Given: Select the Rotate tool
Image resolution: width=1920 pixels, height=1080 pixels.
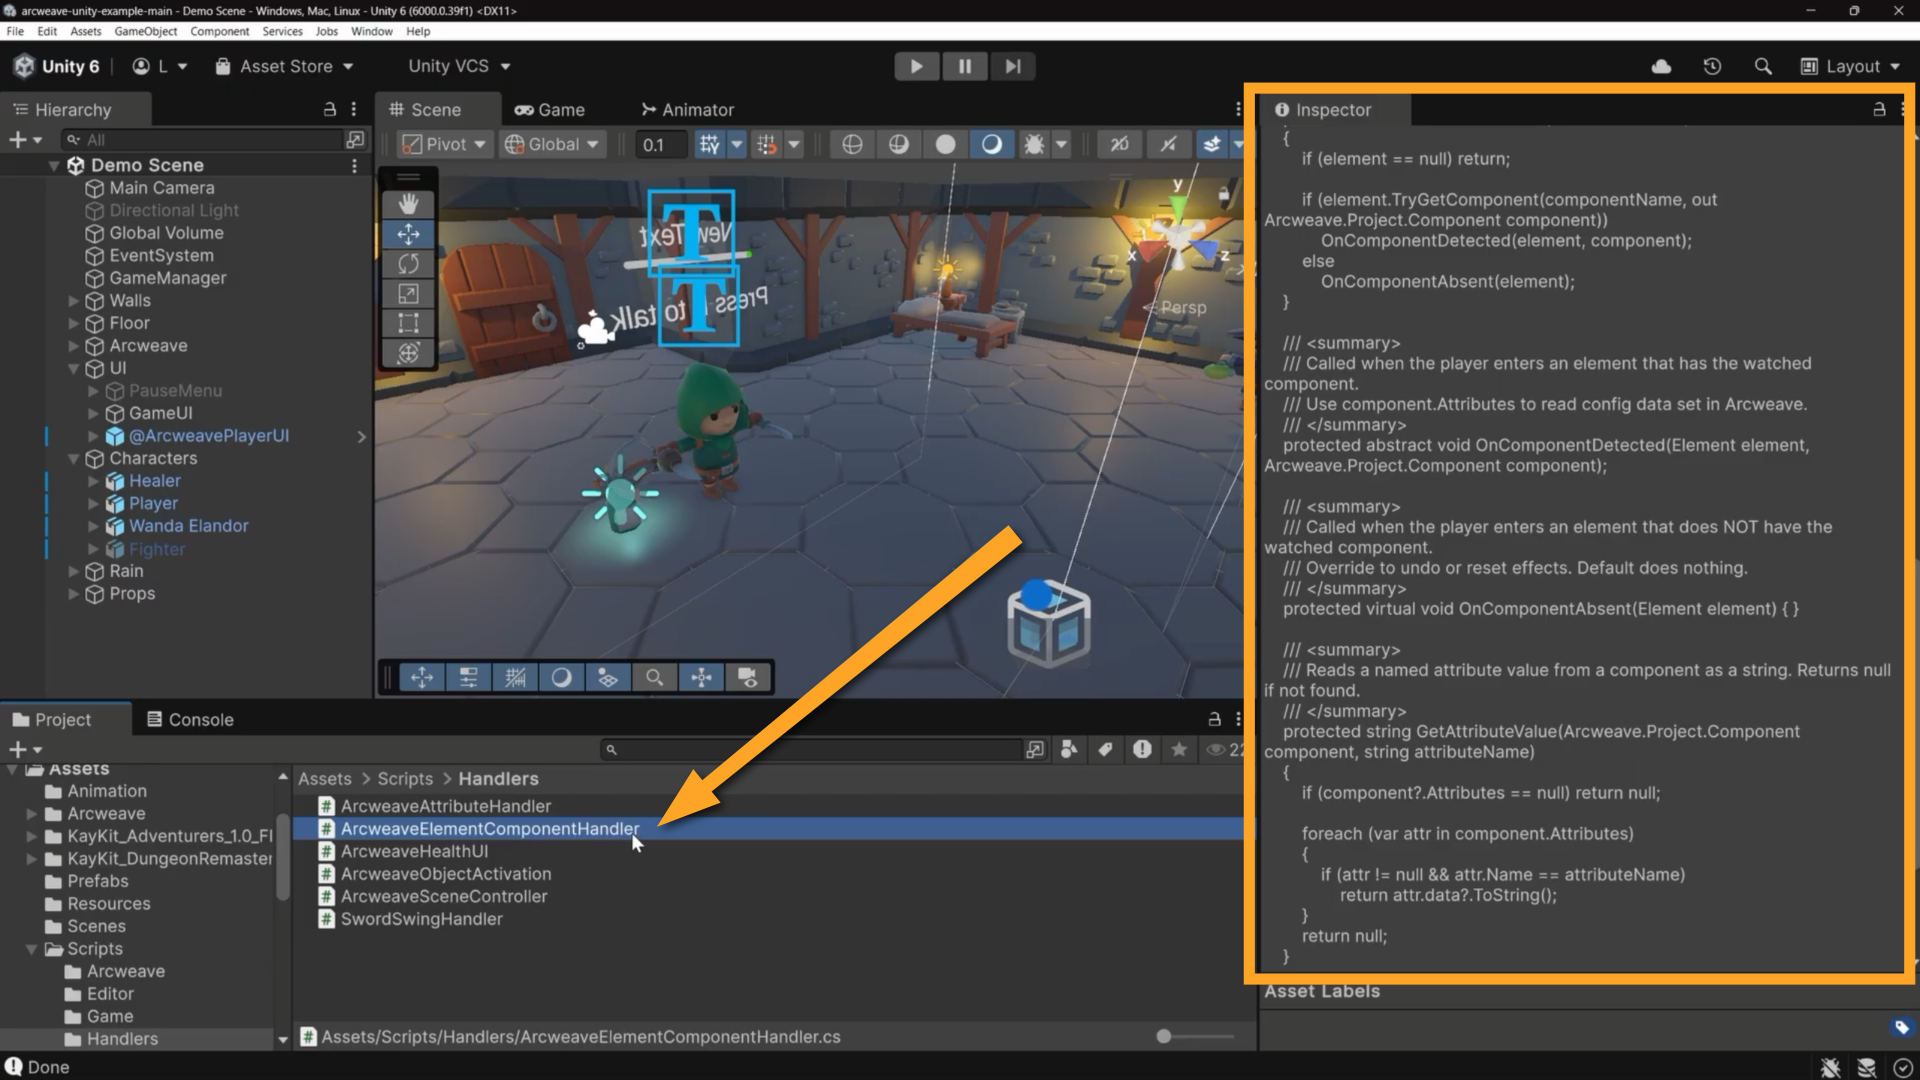Looking at the screenshot, I should [408, 264].
